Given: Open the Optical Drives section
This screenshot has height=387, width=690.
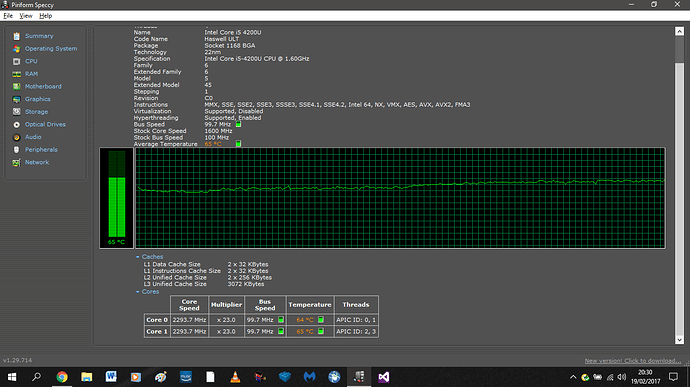Looking at the screenshot, I should [45, 124].
